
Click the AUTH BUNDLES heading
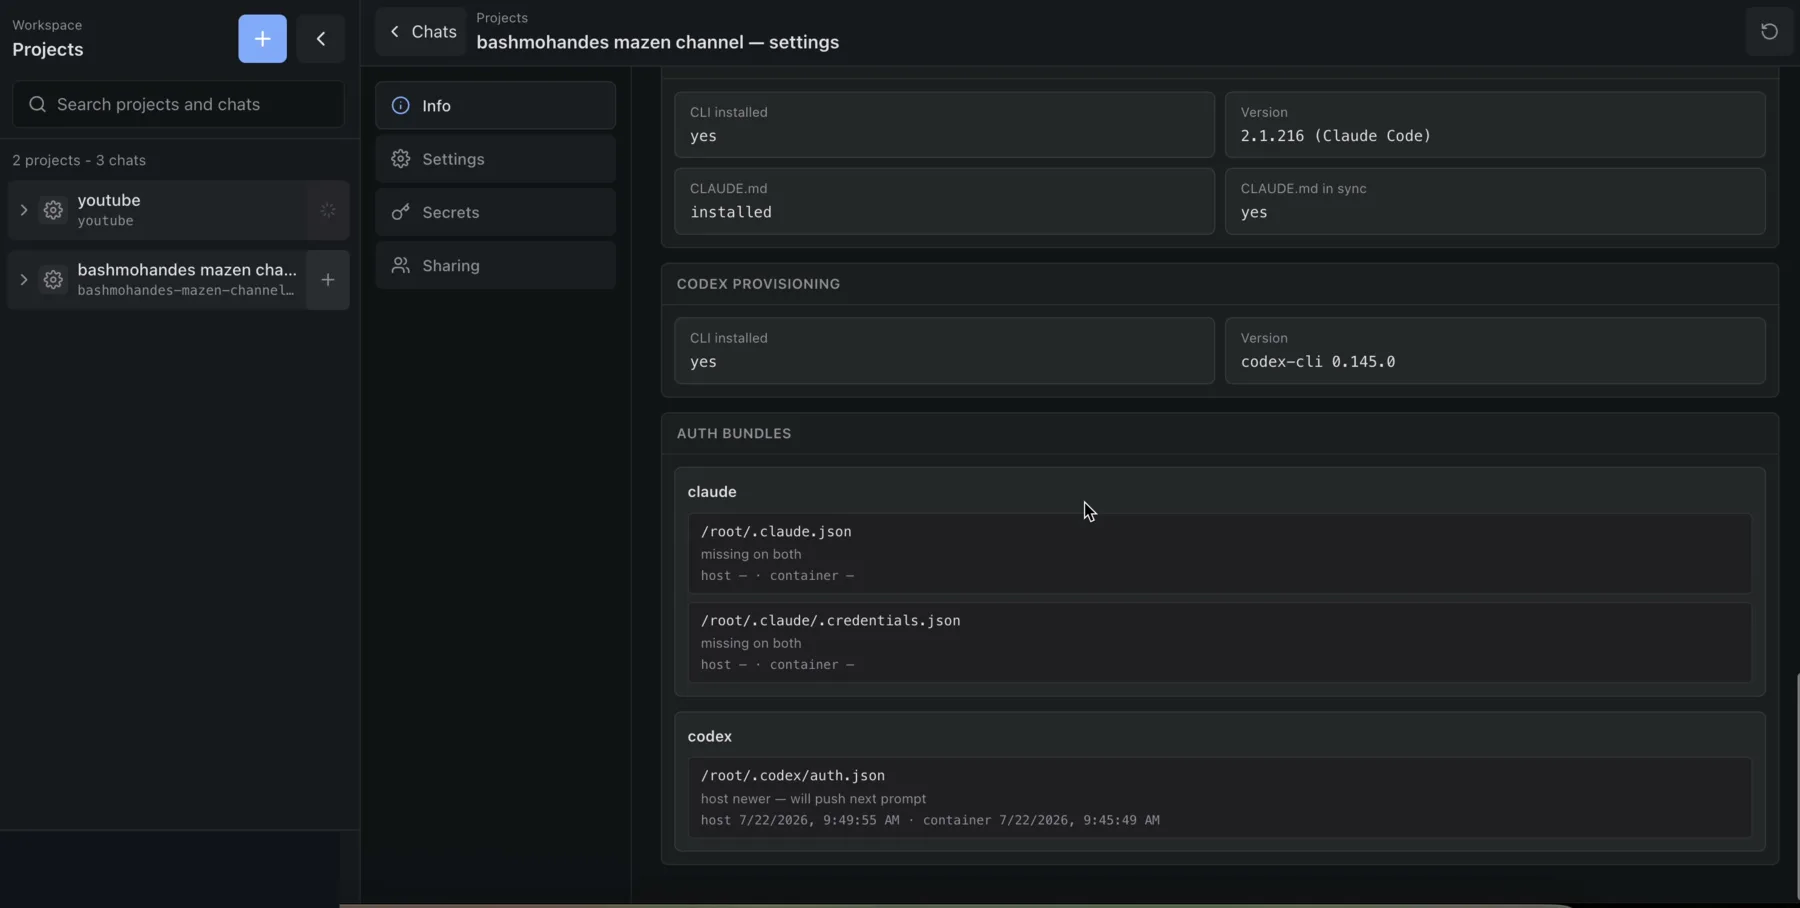click(733, 433)
